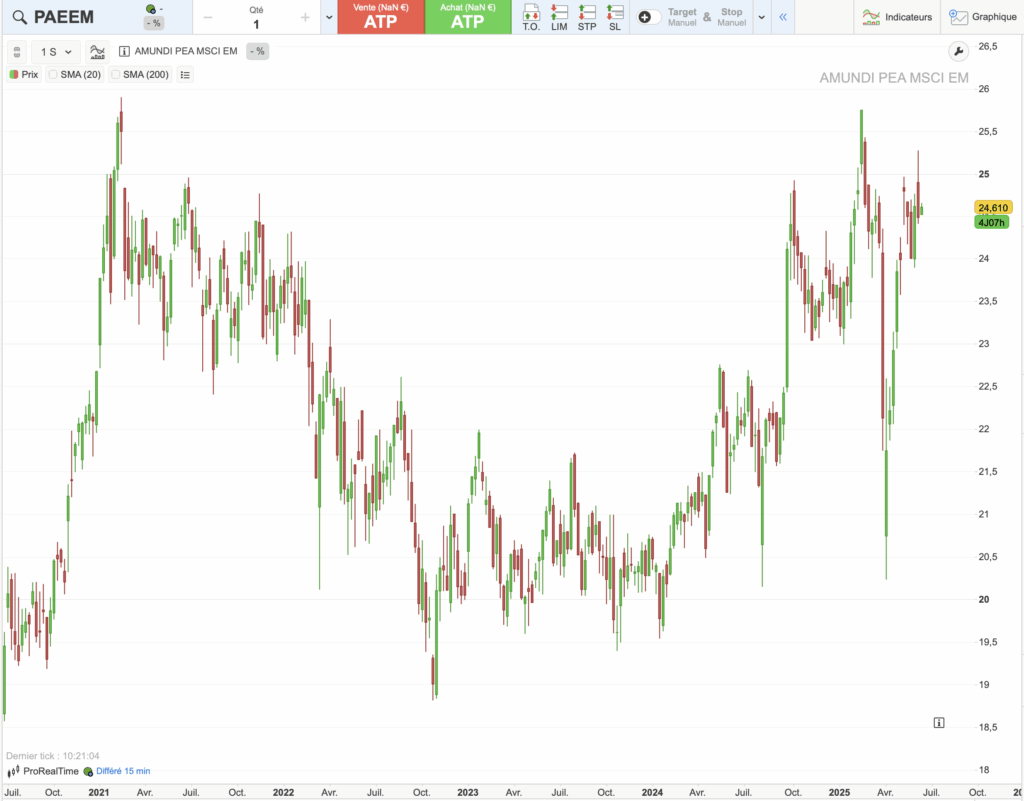Collapse the order bar with double chevron
The height and width of the screenshot is (801, 1024).
782,18
